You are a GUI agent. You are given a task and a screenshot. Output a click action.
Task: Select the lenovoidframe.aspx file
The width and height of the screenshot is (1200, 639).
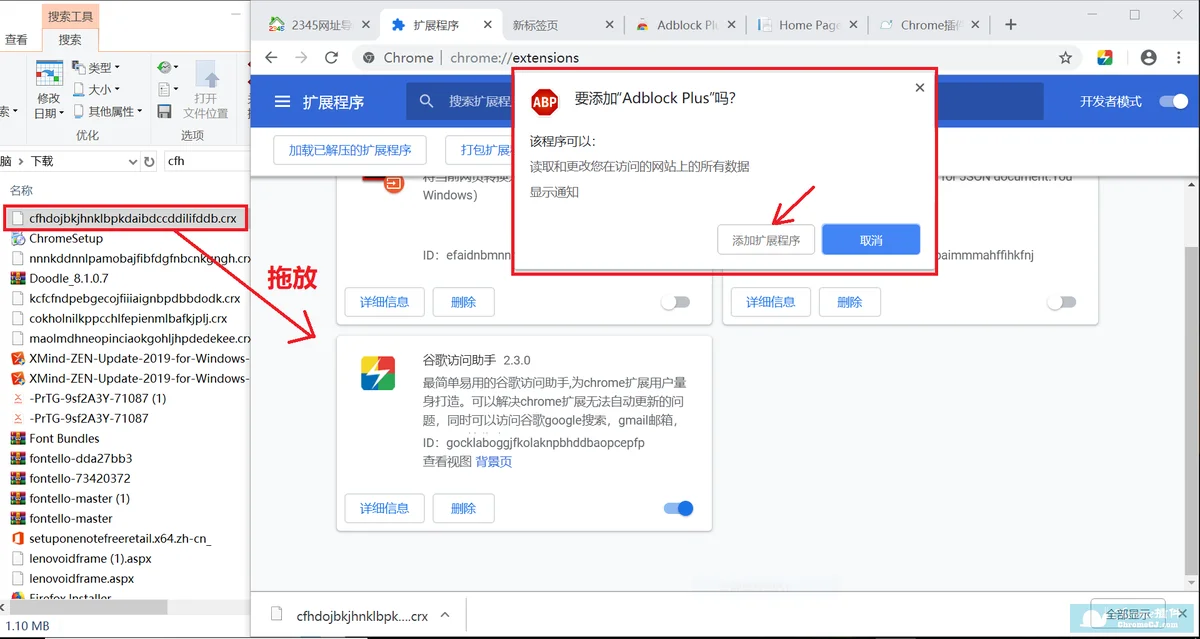coord(81,579)
